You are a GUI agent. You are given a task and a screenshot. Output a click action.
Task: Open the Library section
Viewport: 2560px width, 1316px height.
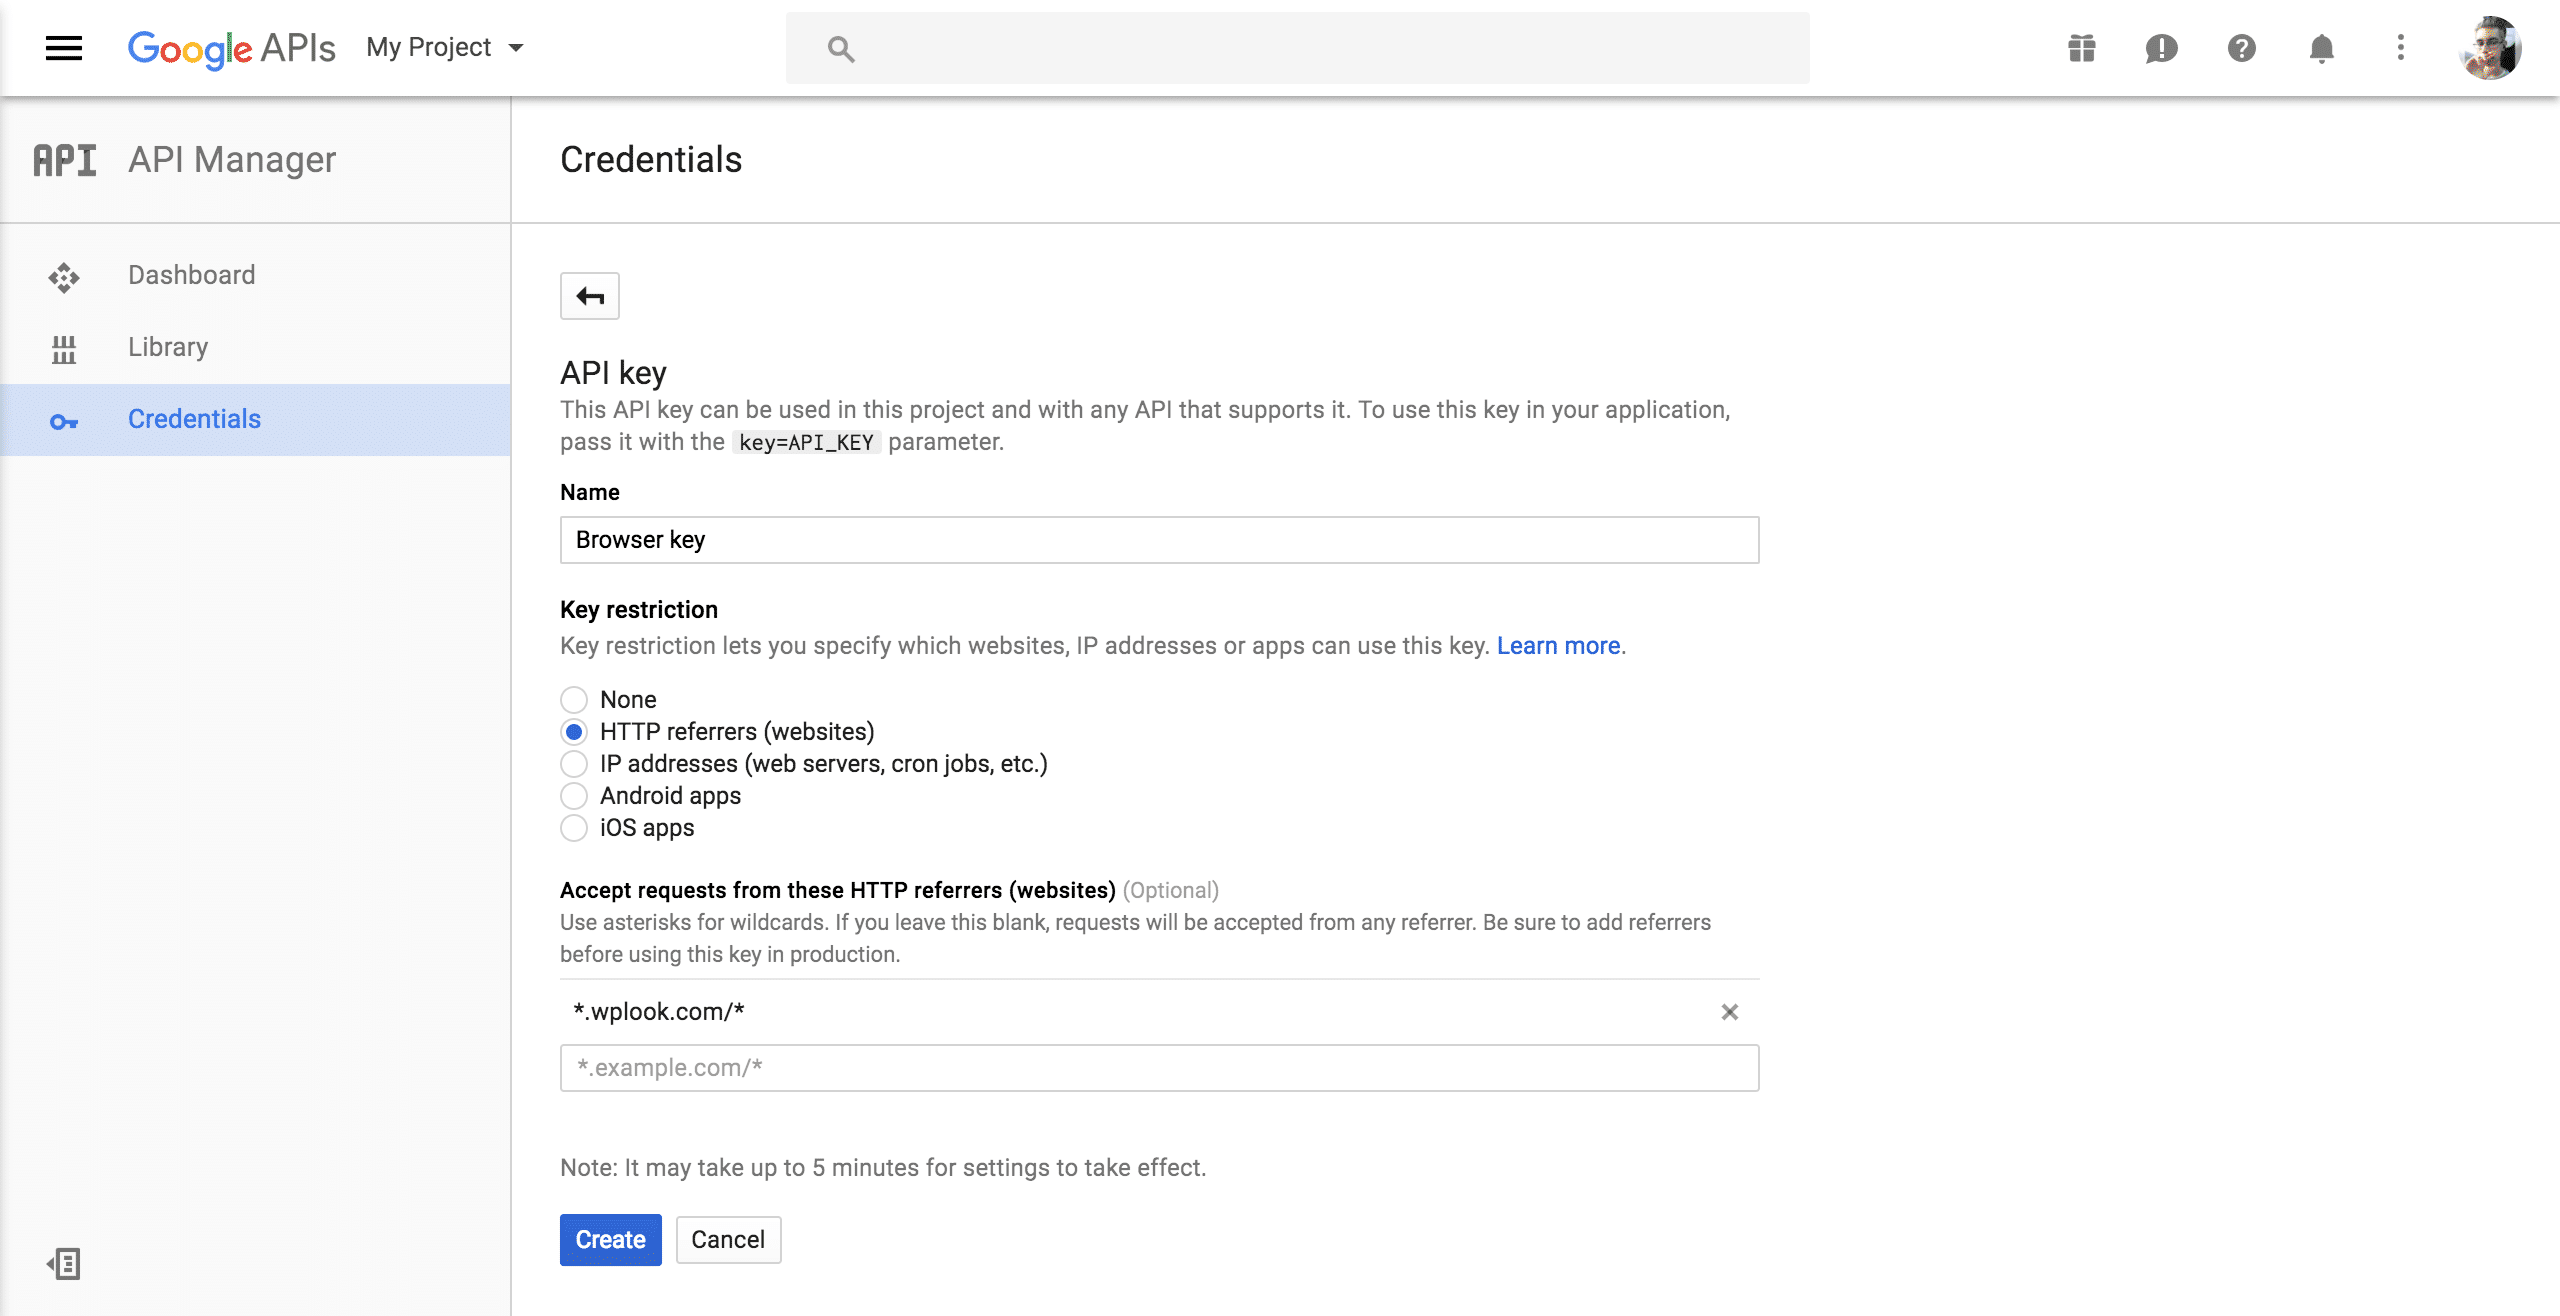pyautogui.click(x=167, y=347)
